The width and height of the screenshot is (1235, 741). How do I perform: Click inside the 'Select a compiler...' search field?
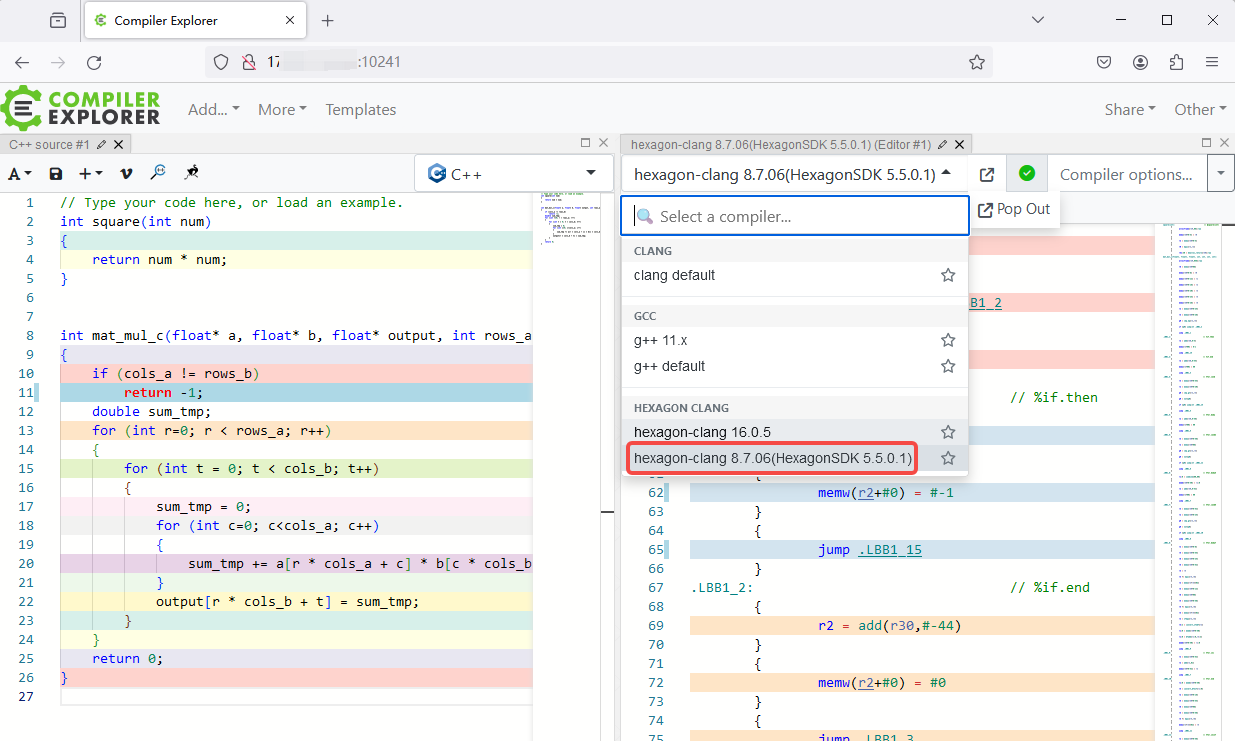[795, 215]
